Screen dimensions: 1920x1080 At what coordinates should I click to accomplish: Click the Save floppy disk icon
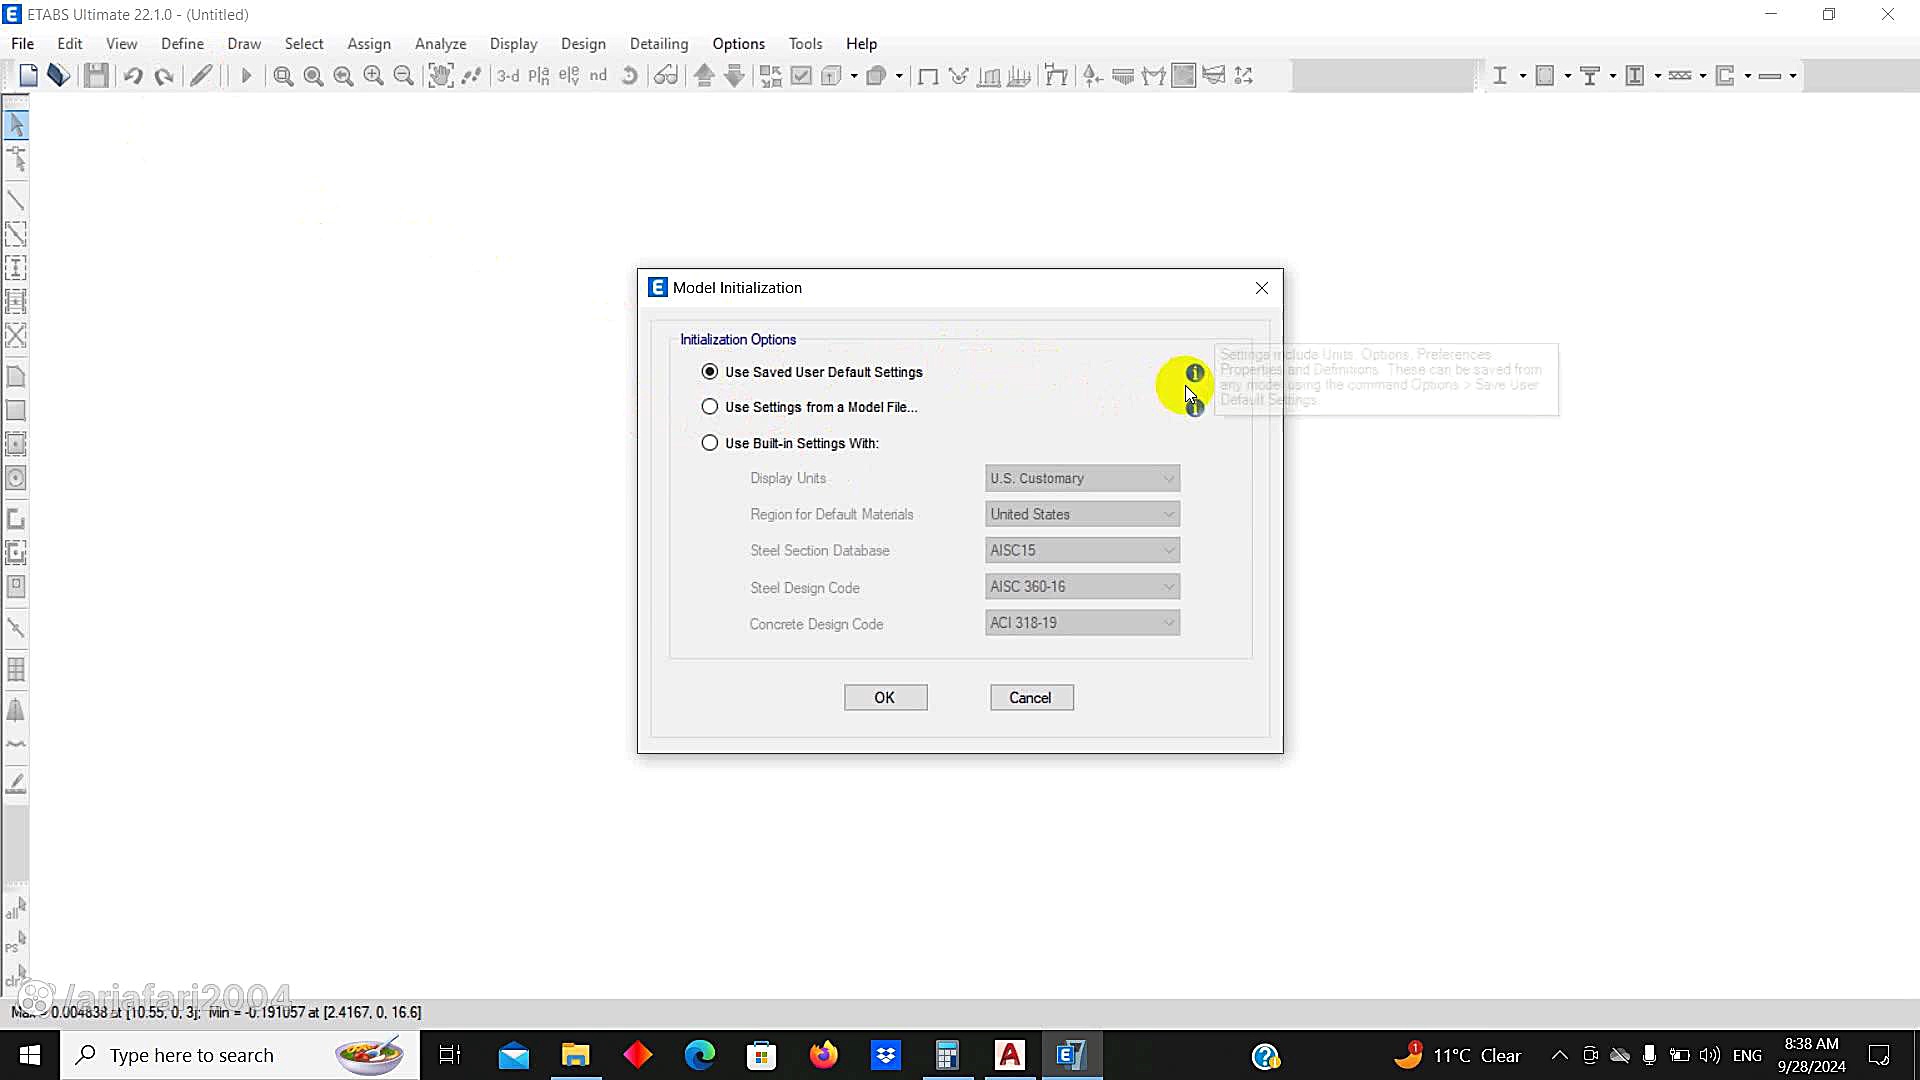96,76
